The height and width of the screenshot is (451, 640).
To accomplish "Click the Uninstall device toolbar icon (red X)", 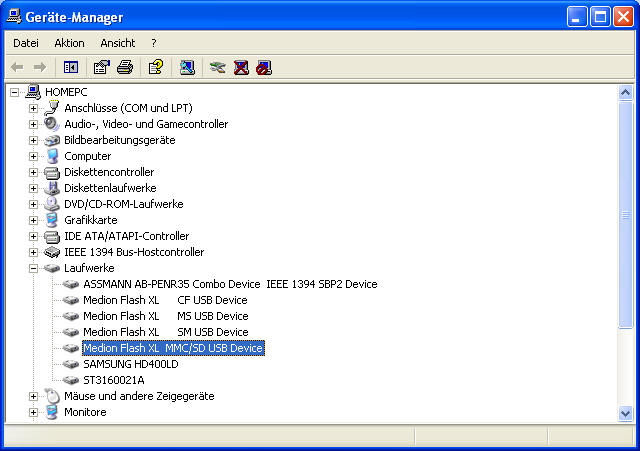I will pos(241,67).
